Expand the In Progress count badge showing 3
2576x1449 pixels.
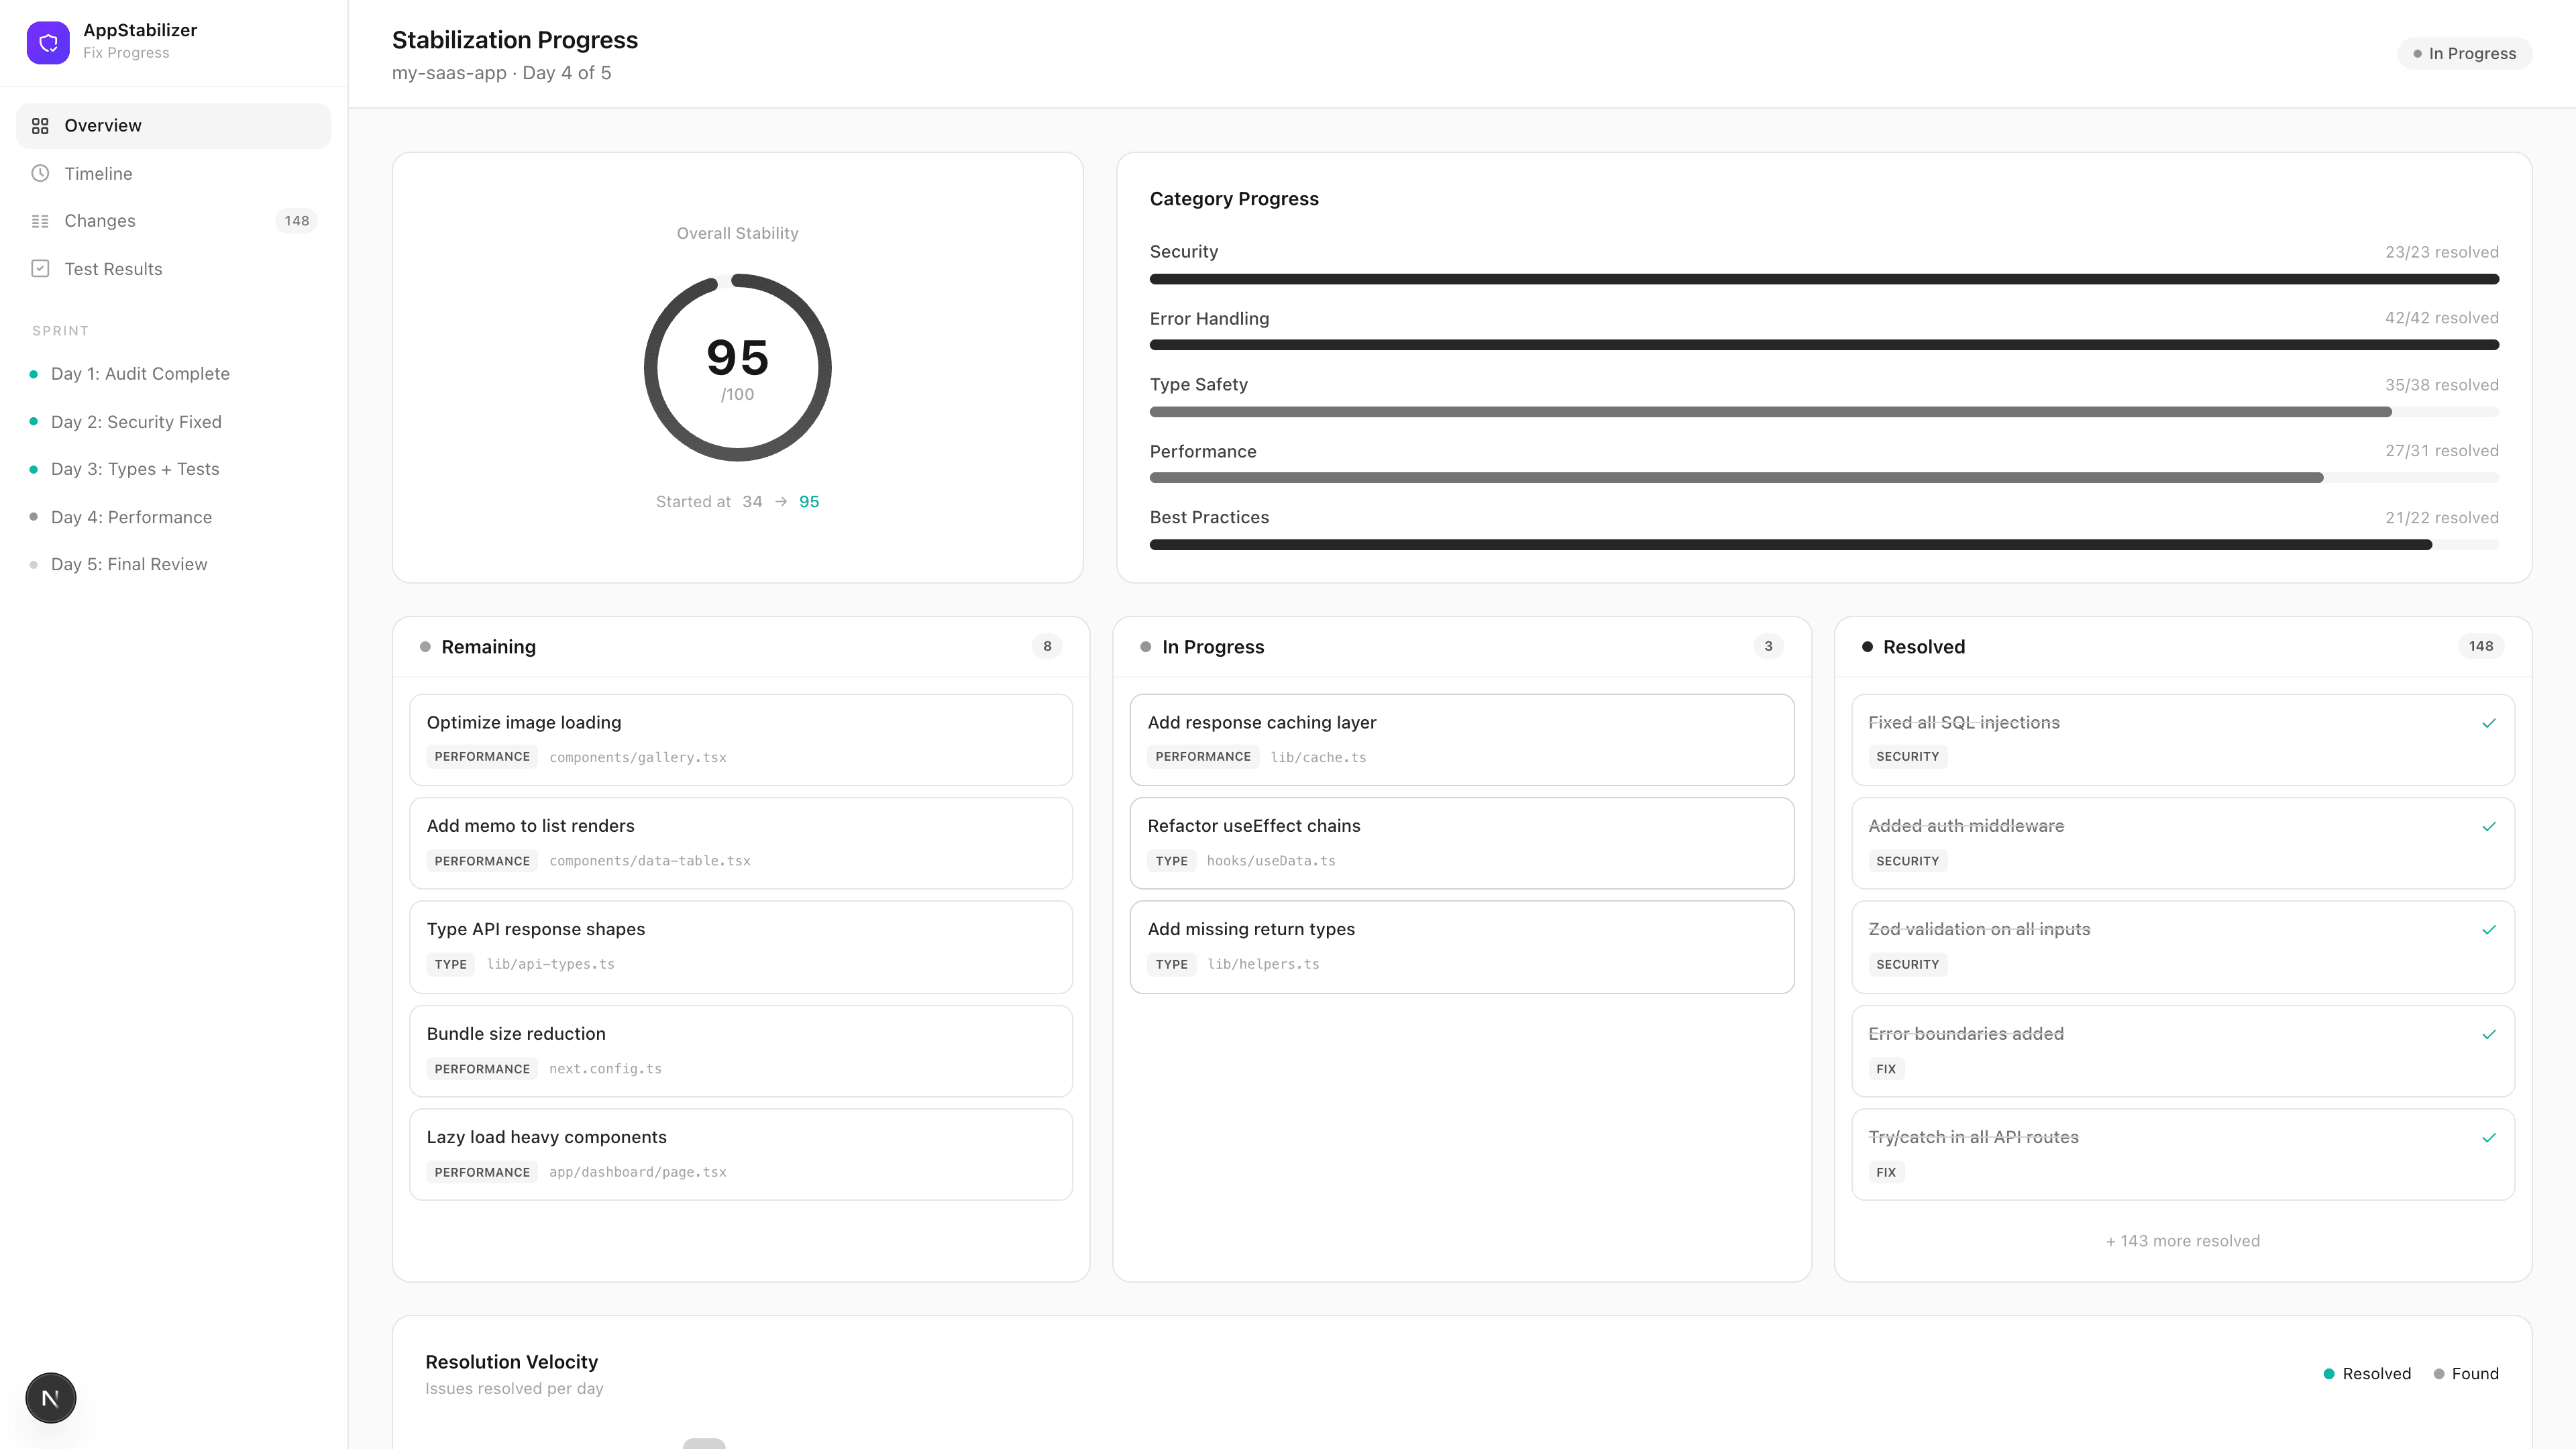click(1768, 646)
